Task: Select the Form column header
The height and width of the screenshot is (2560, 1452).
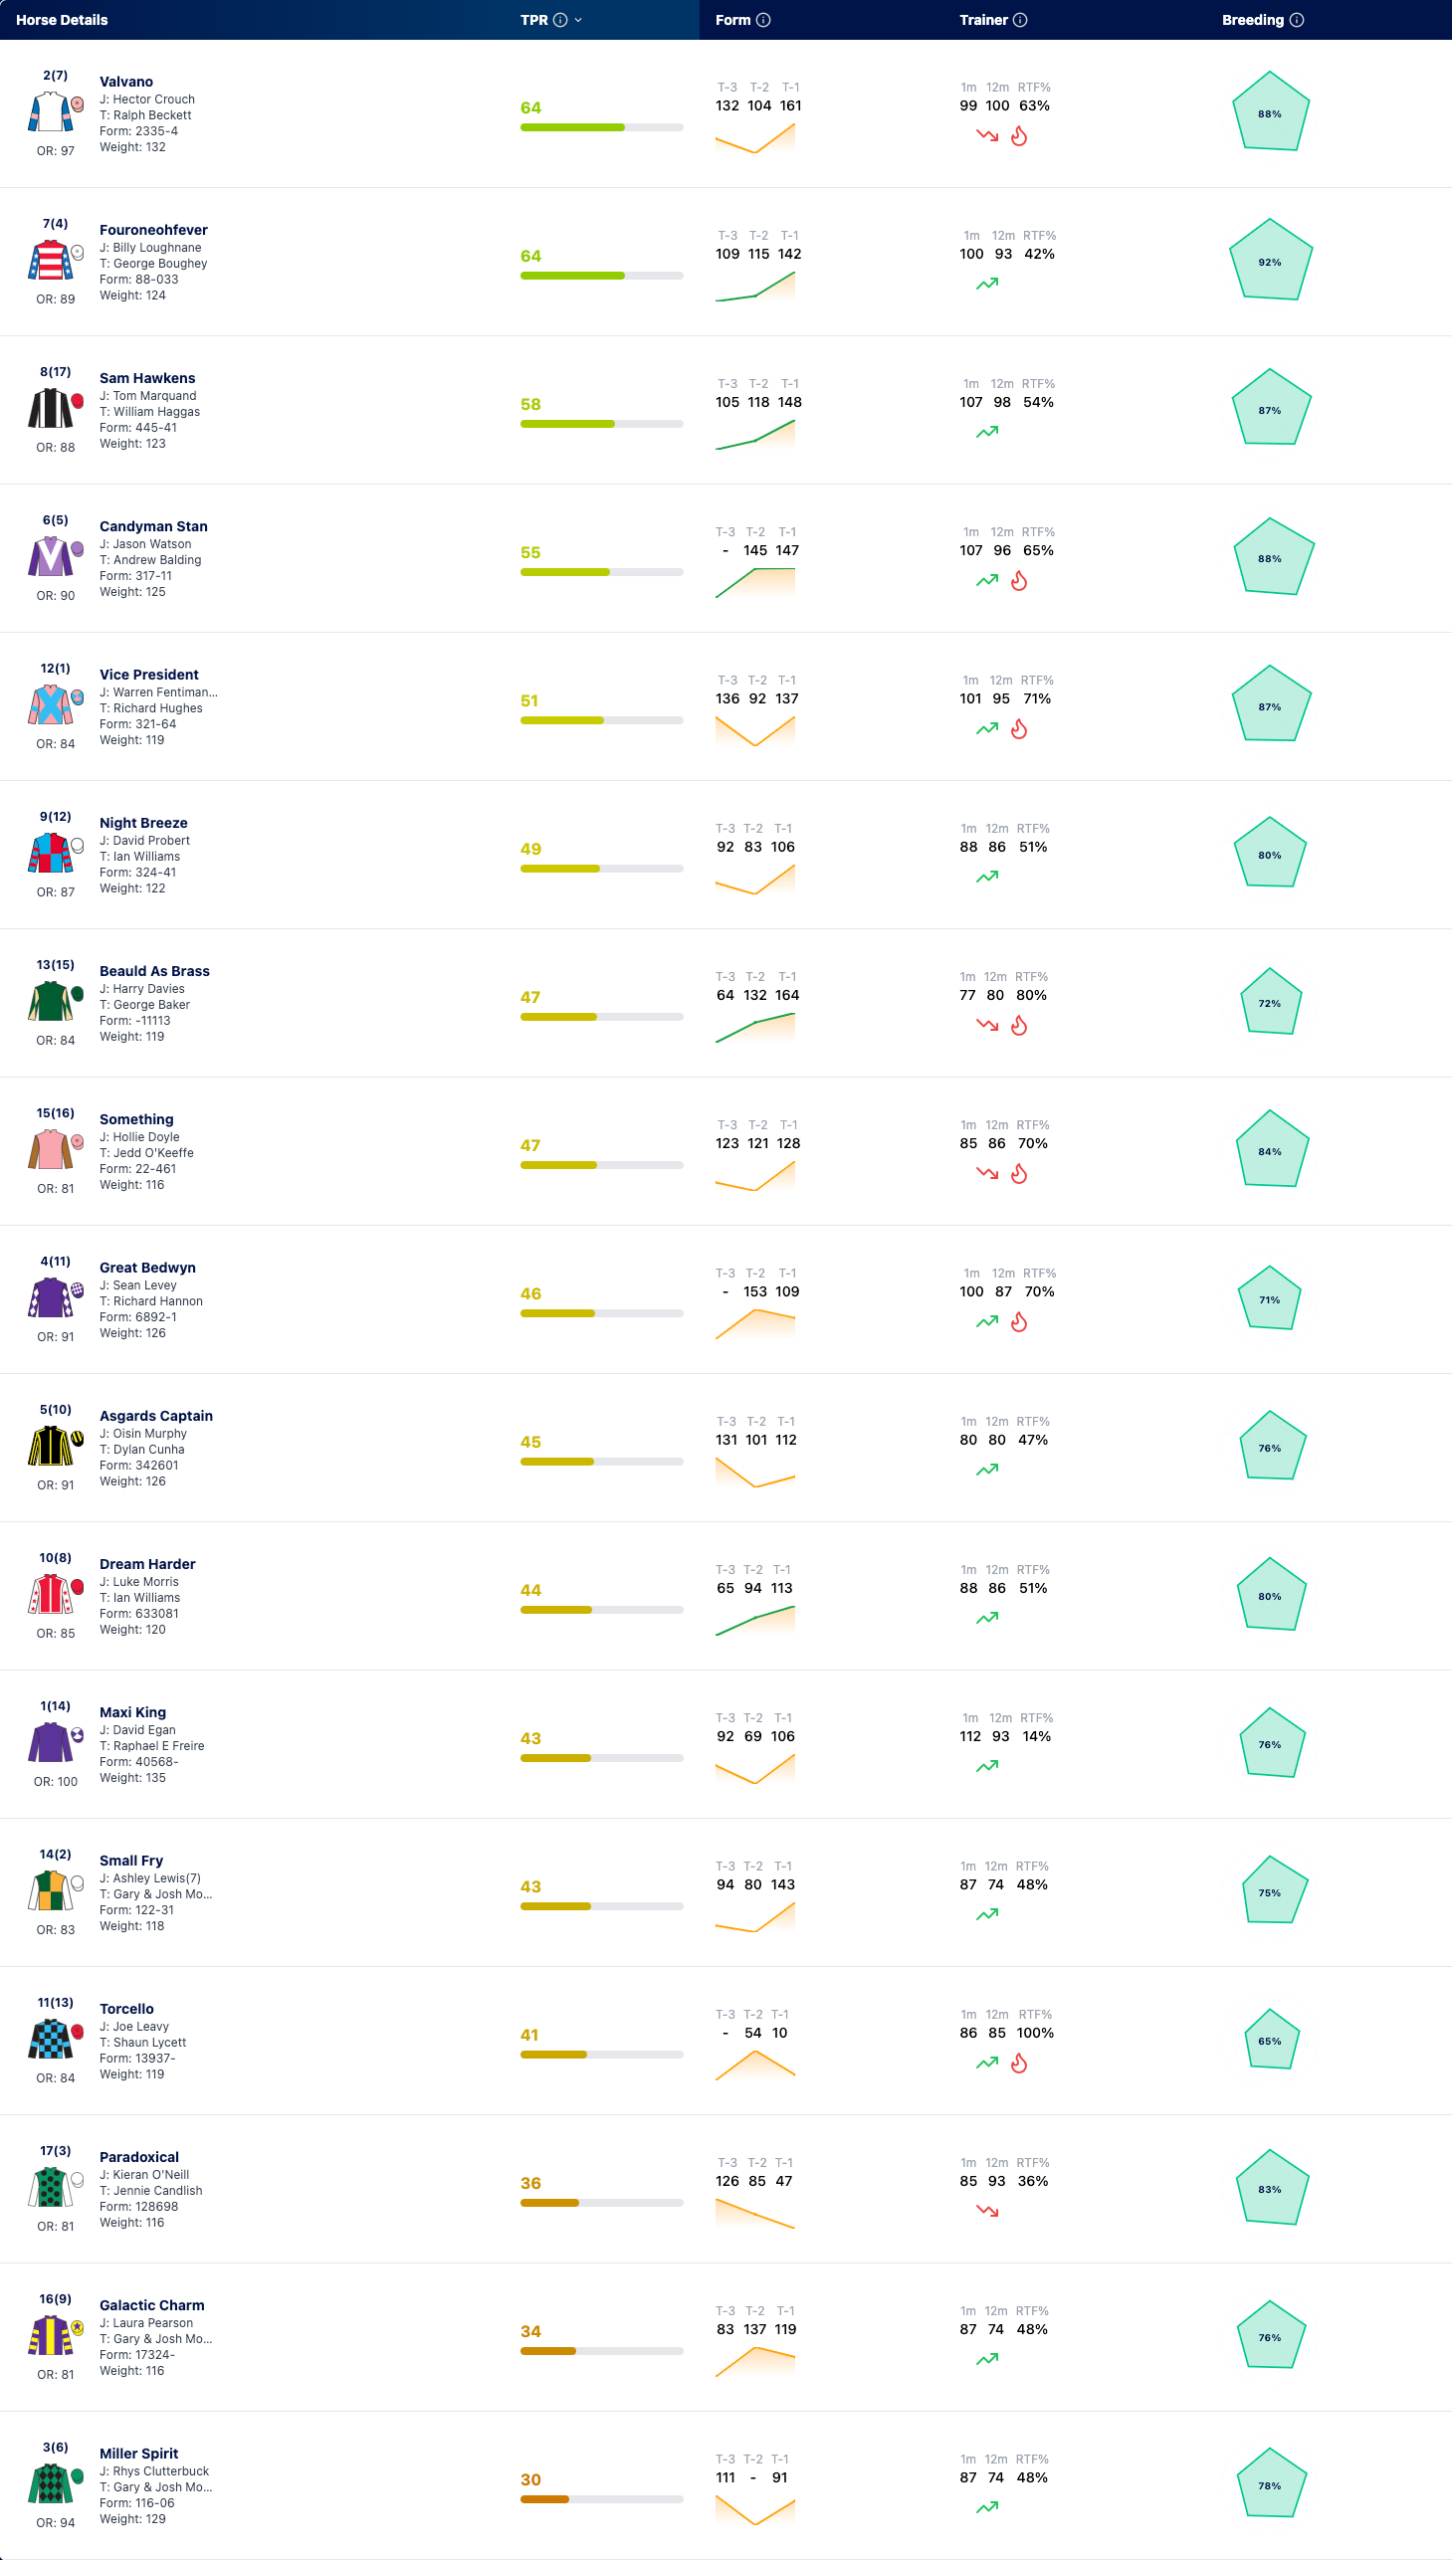Action: [733, 20]
